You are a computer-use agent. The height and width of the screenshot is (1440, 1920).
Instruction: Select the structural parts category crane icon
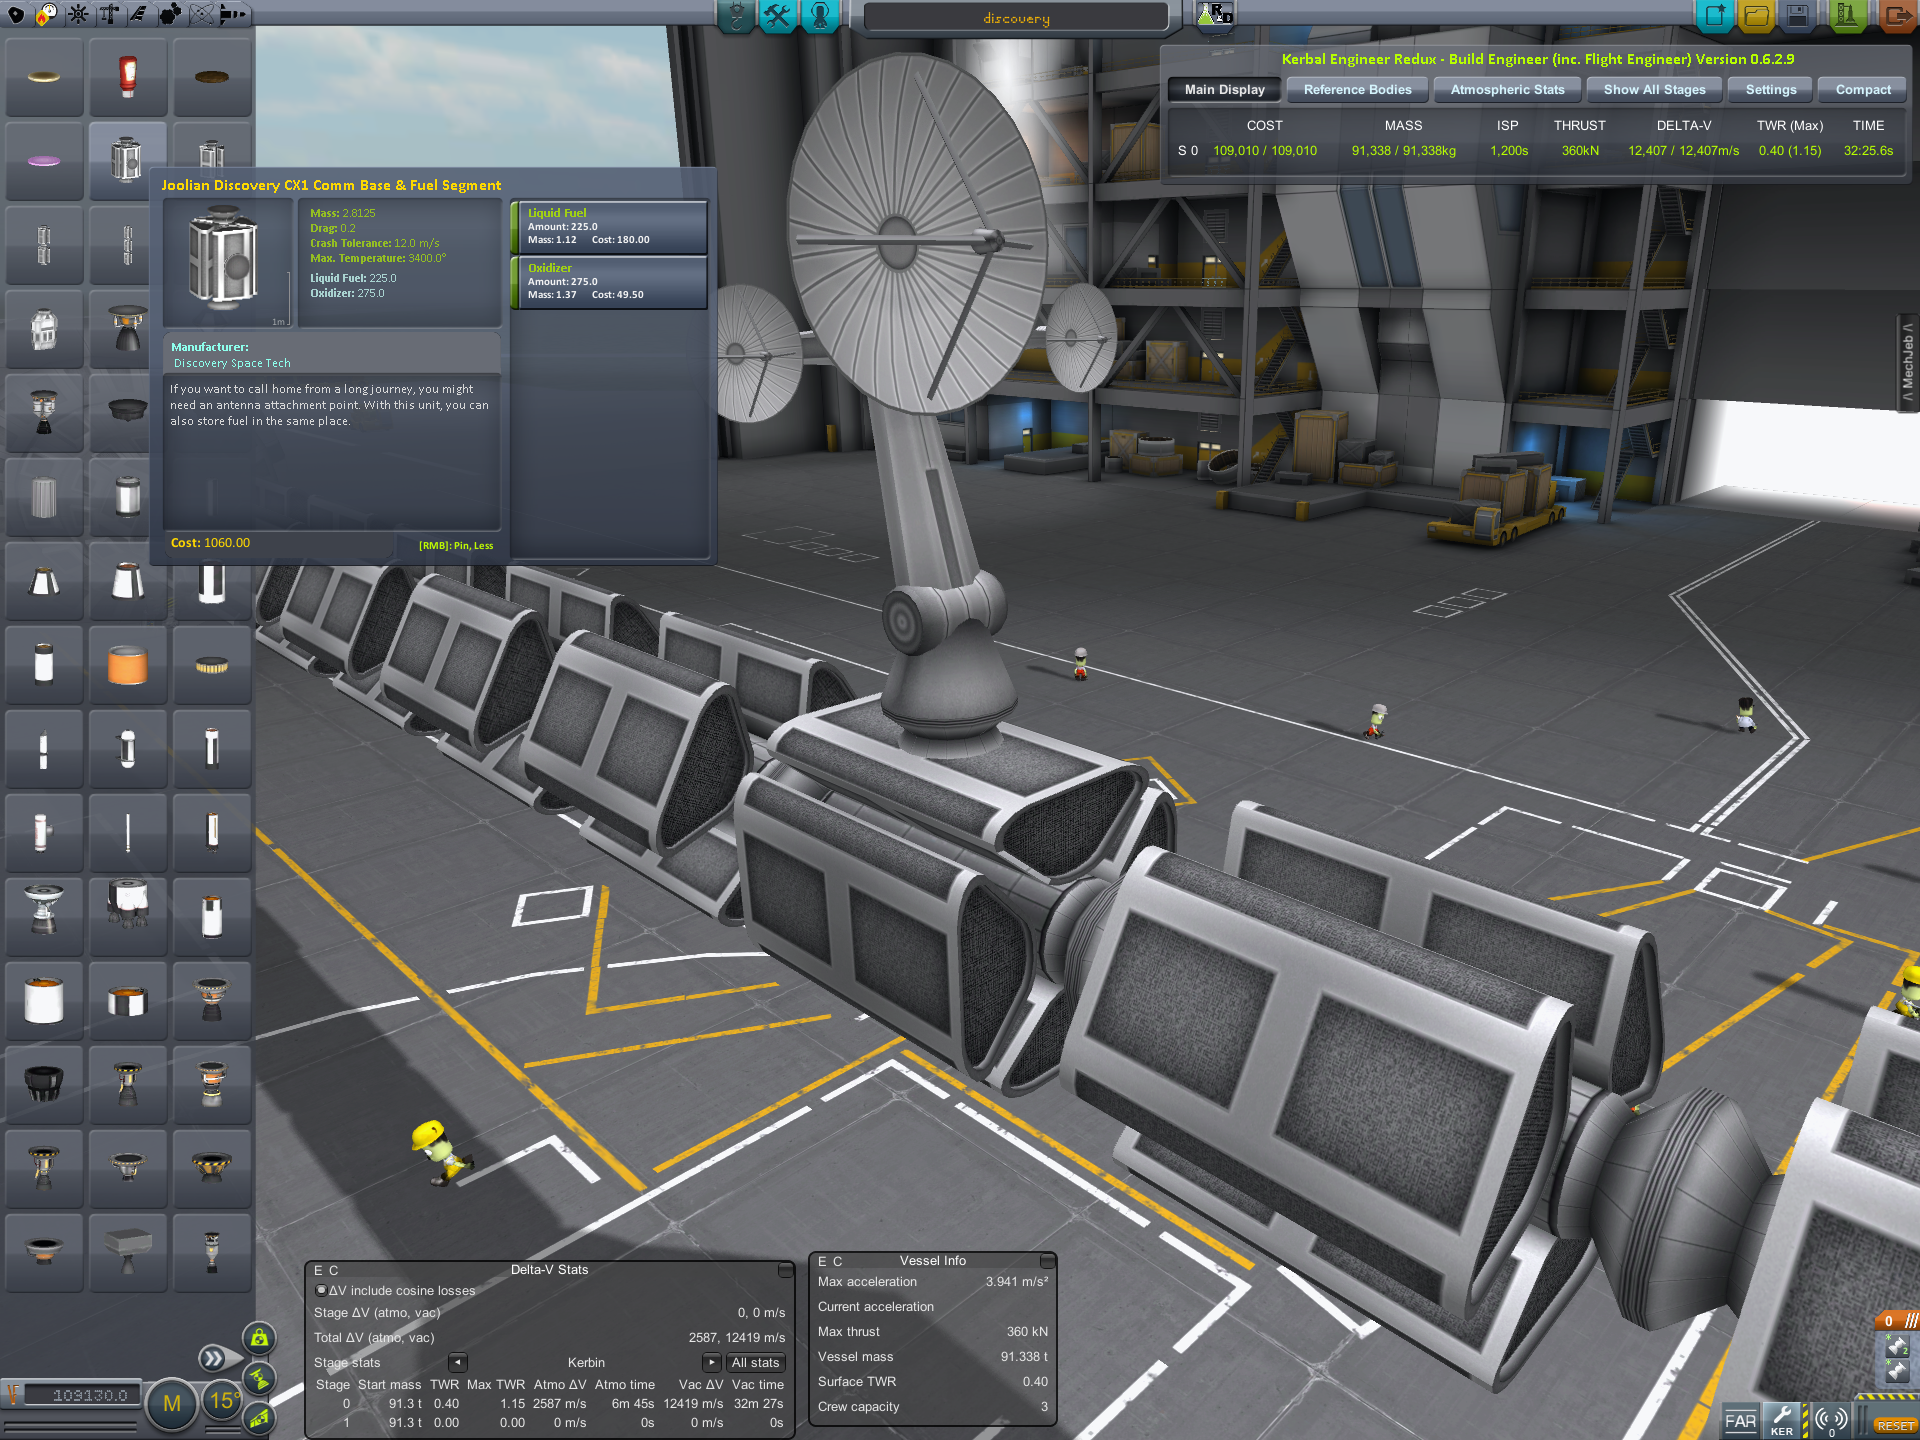109,14
